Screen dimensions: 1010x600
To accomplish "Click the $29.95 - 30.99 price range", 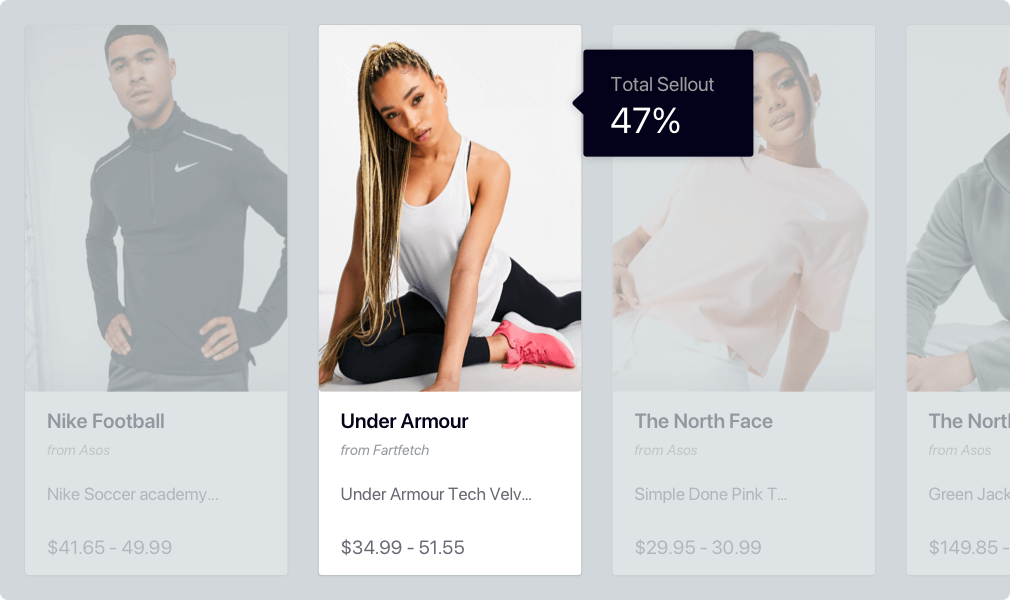I will (698, 547).
